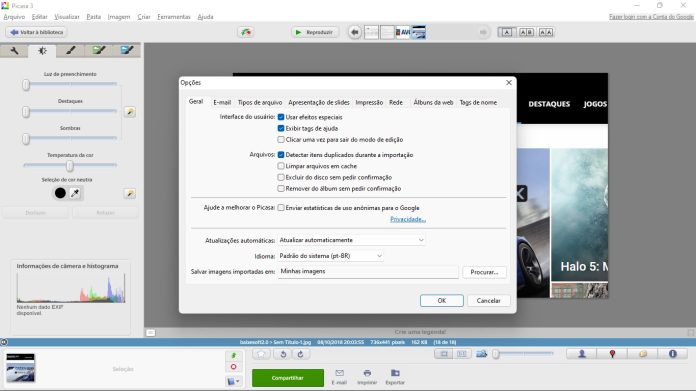The height and width of the screenshot is (391, 696).
Task: Adjust the Temperatura da cor slider handle
Action: (70, 166)
